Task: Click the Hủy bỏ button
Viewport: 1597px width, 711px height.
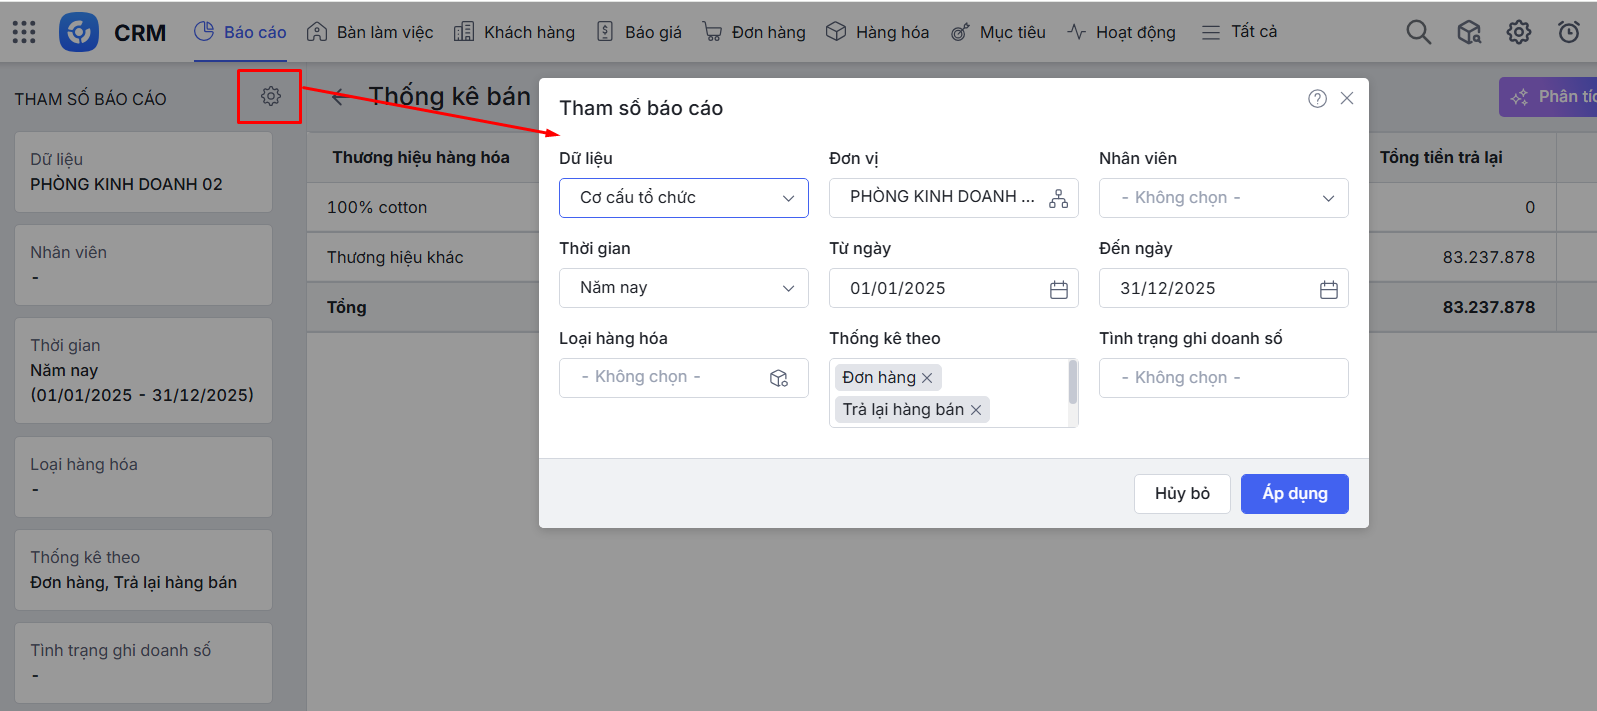Action: click(1182, 494)
